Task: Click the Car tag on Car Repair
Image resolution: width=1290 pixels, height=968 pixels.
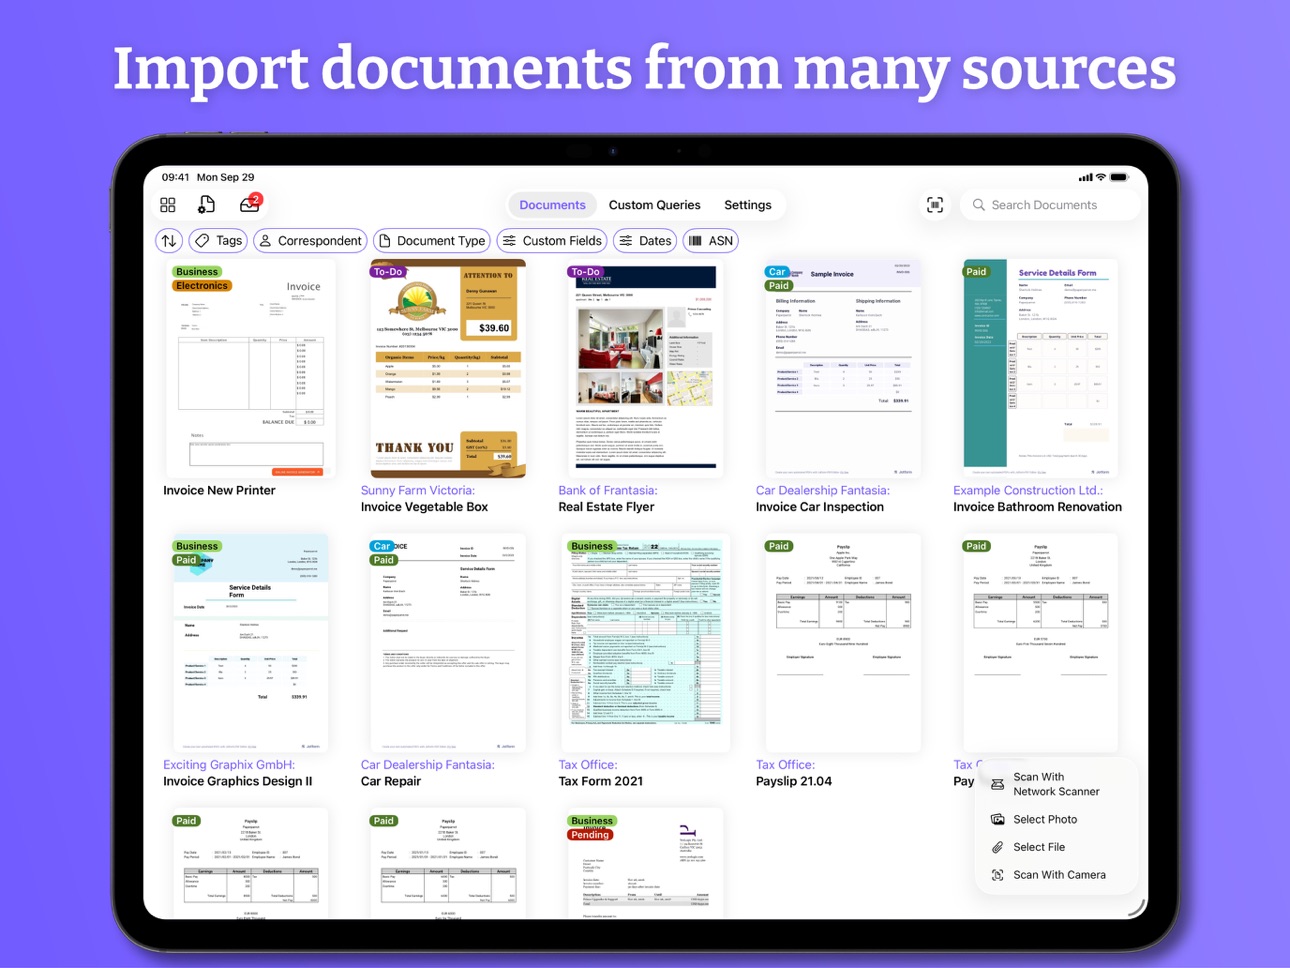Action: (x=382, y=546)
